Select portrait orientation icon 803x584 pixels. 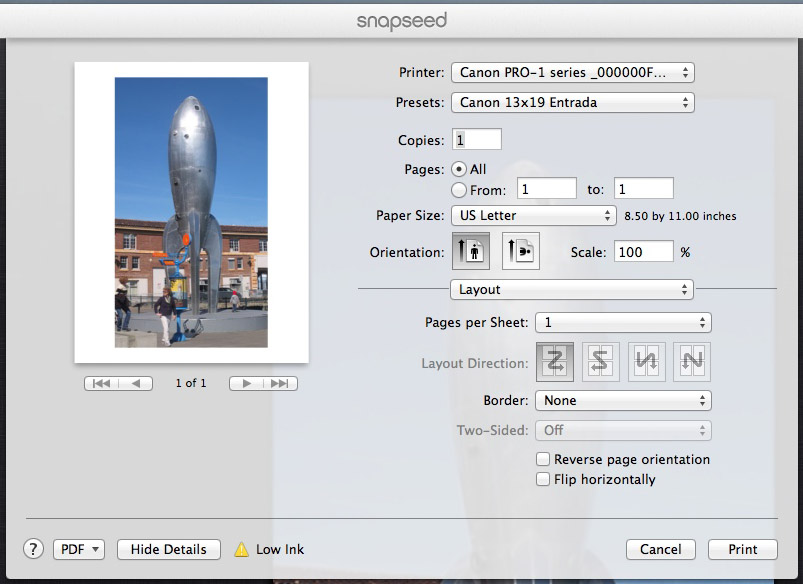point(470,252)
